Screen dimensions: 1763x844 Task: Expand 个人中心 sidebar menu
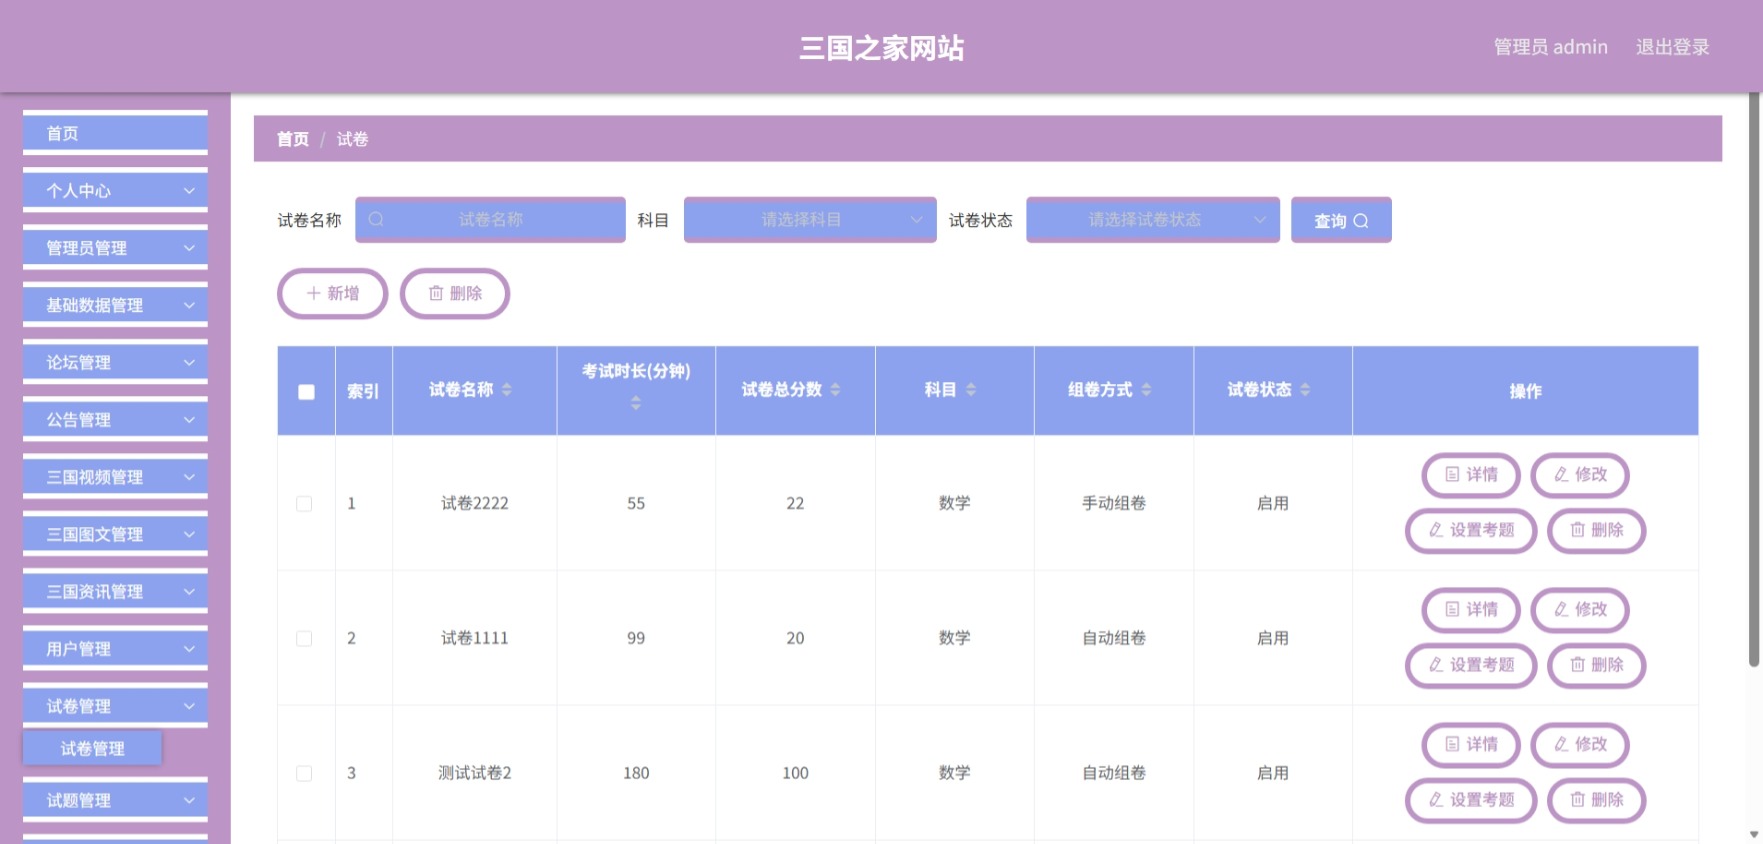pyautogui.click(x=115, y=191)
